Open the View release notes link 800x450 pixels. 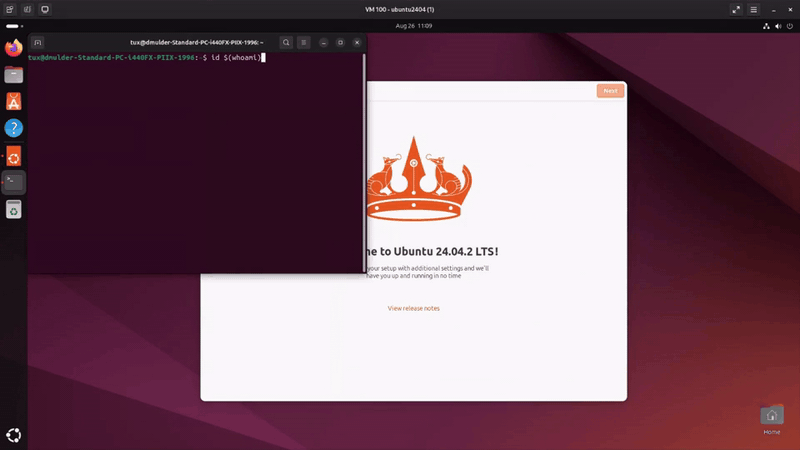tap(413, 308)
